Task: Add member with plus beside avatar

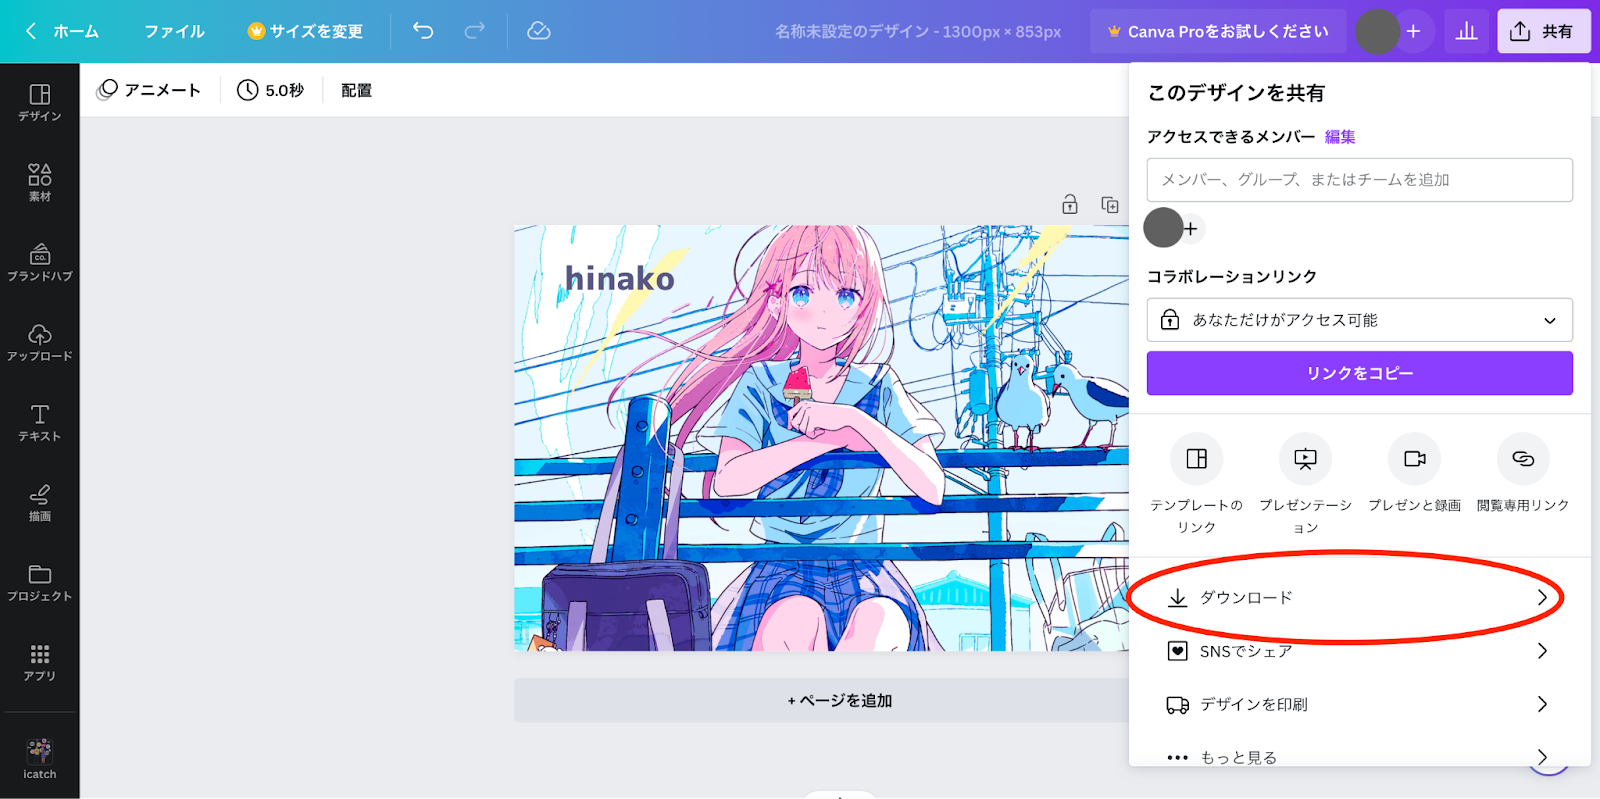Action: pyautogui.click(x=1191, y=229)
